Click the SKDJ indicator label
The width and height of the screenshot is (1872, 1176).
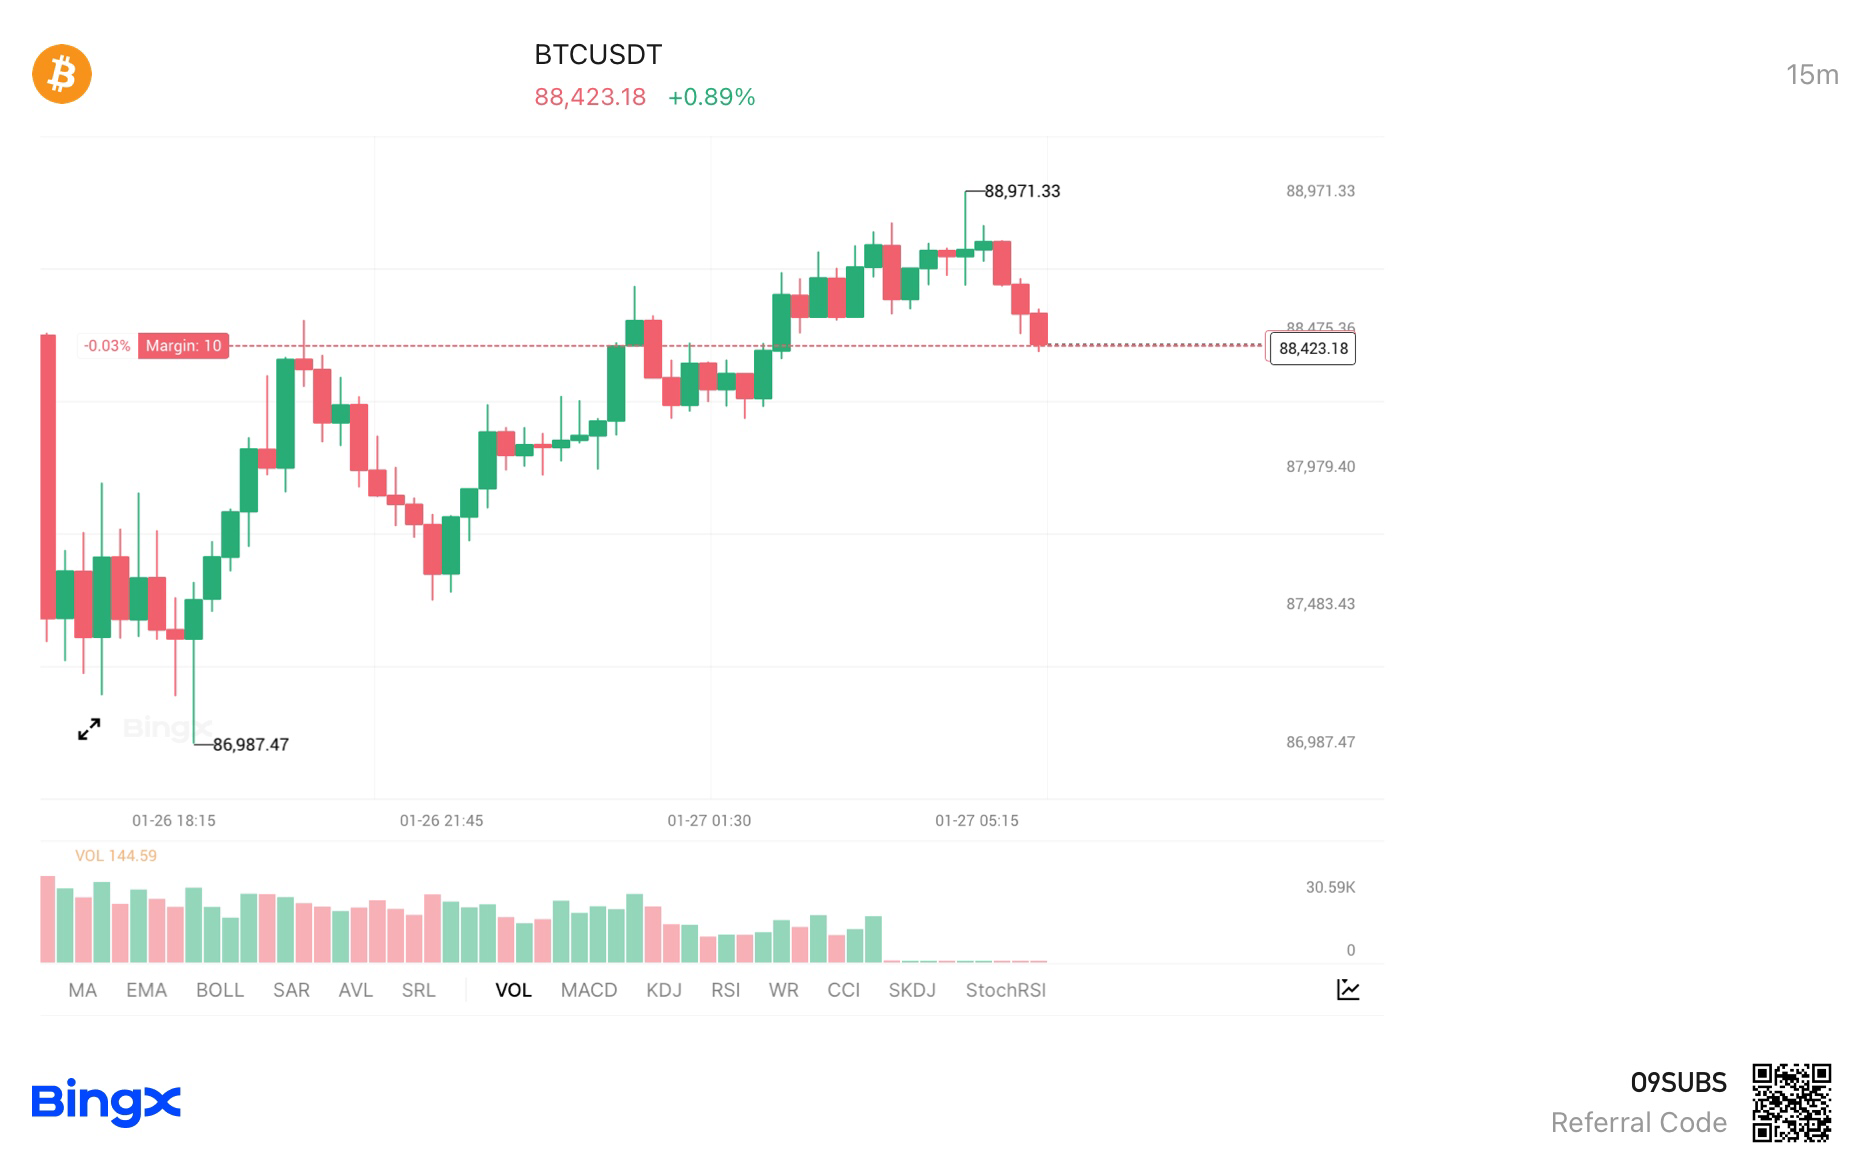pyautogui.click(x=912, y=990)
